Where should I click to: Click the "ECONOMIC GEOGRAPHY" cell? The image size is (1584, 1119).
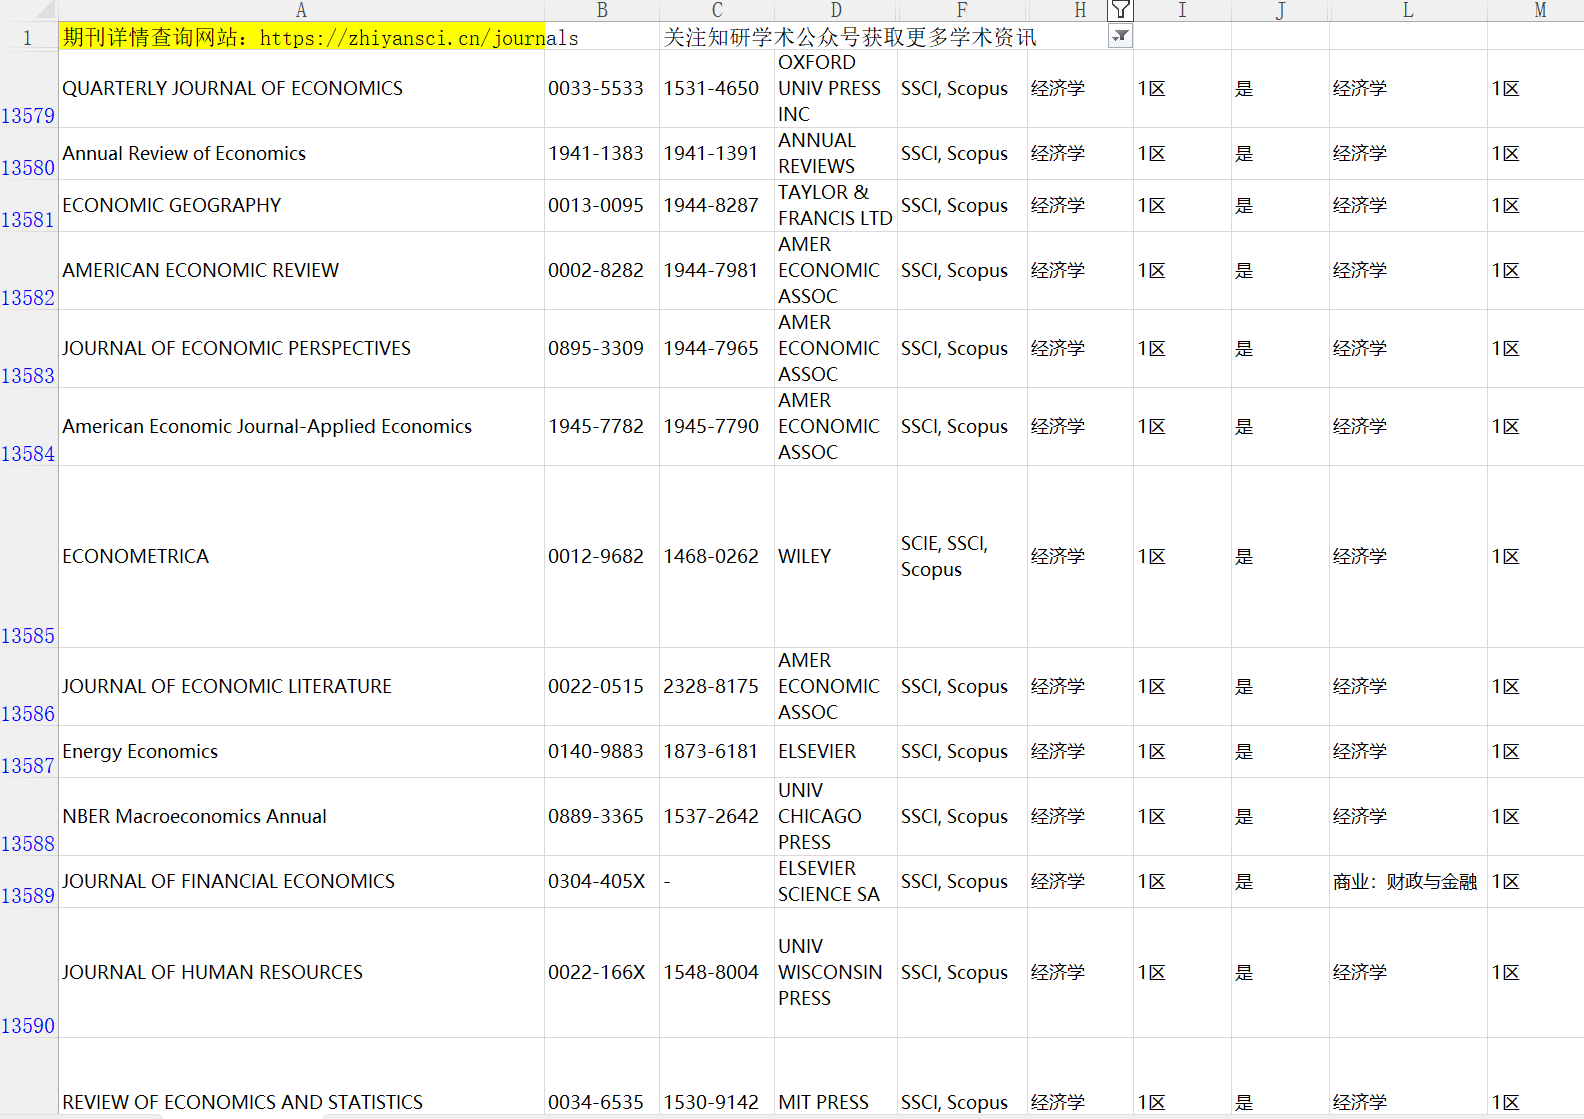[301, 206]
